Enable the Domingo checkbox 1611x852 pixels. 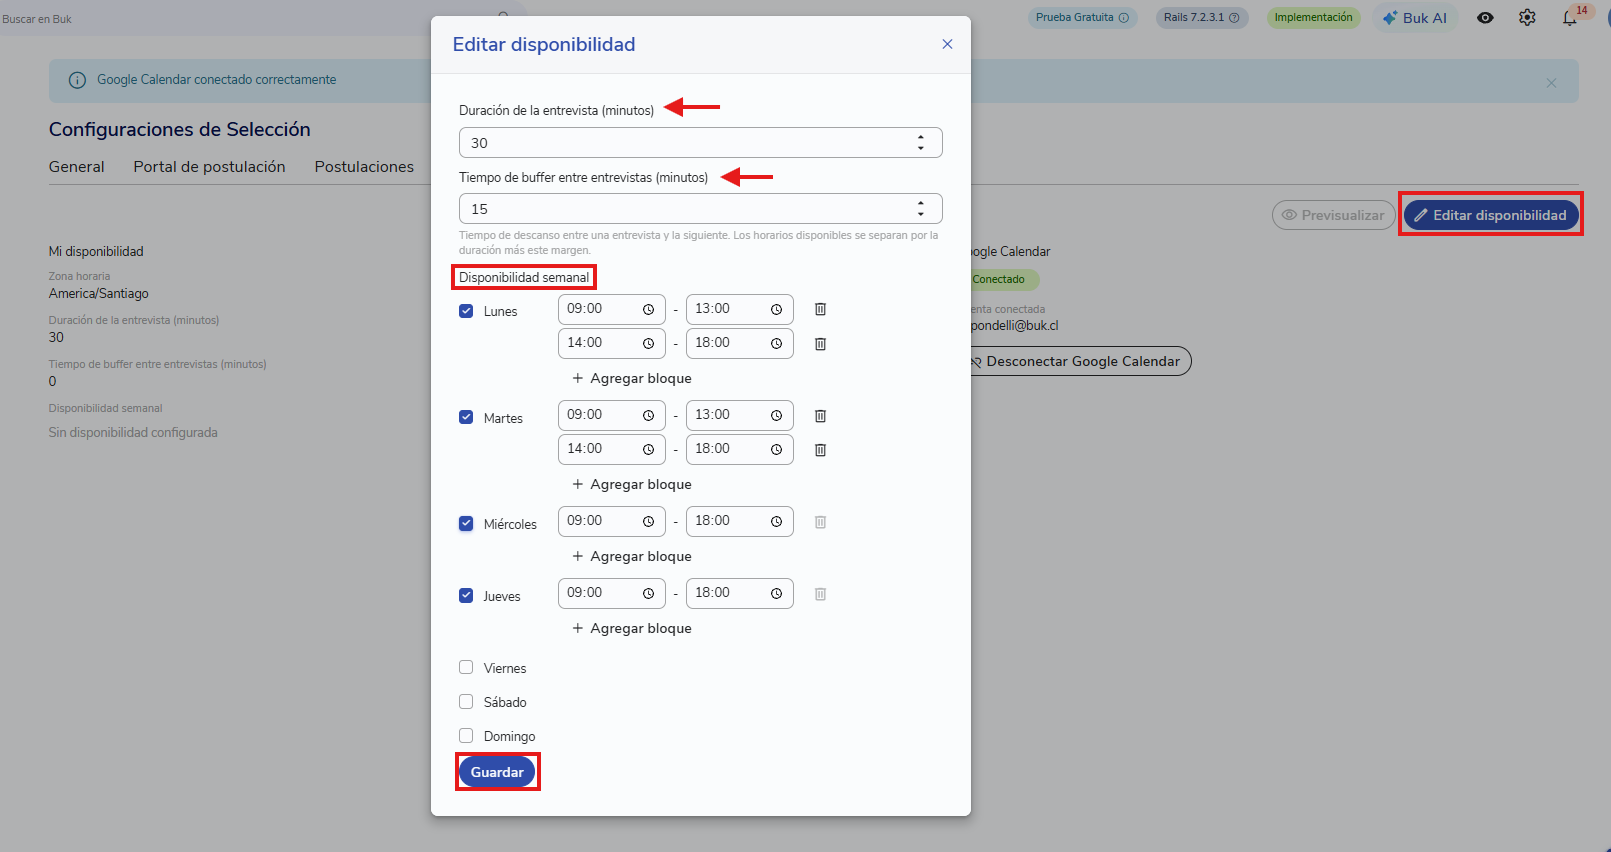pos(466,735)
